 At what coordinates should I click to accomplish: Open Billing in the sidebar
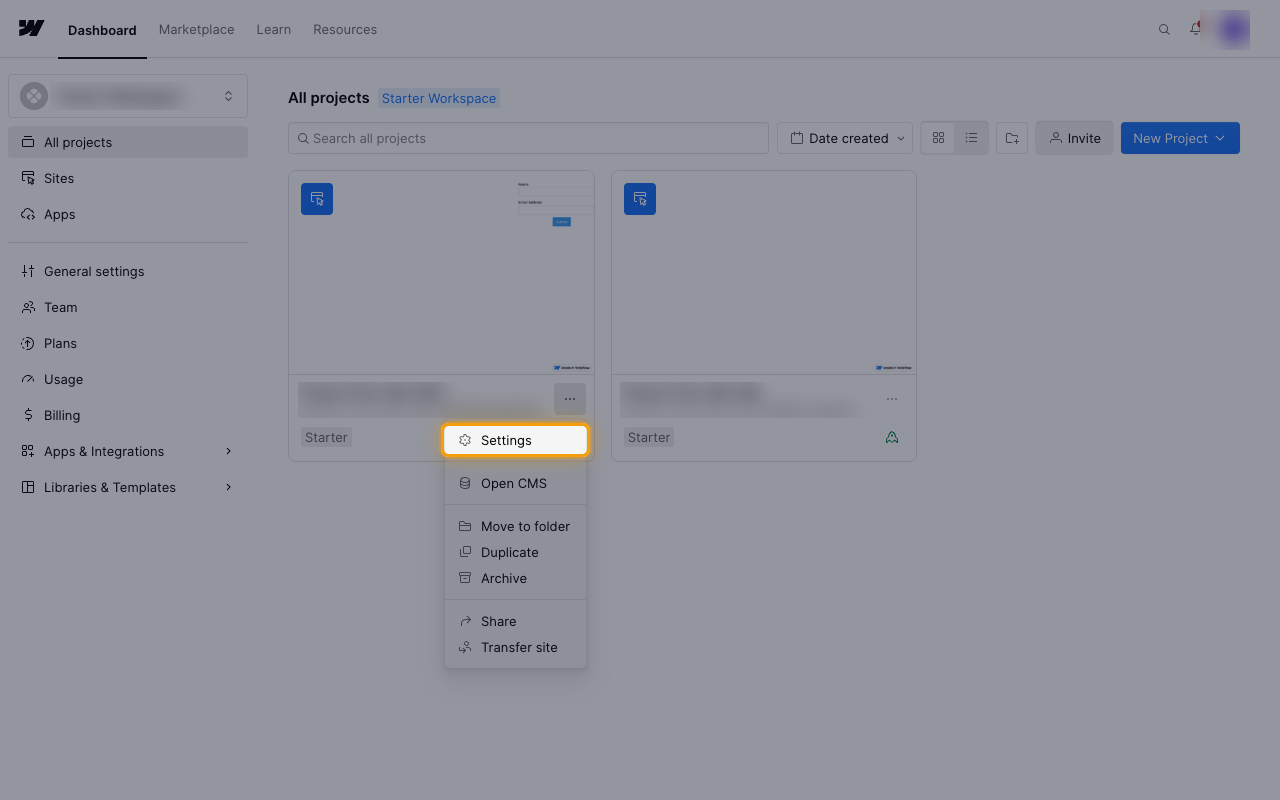[128, 415]
